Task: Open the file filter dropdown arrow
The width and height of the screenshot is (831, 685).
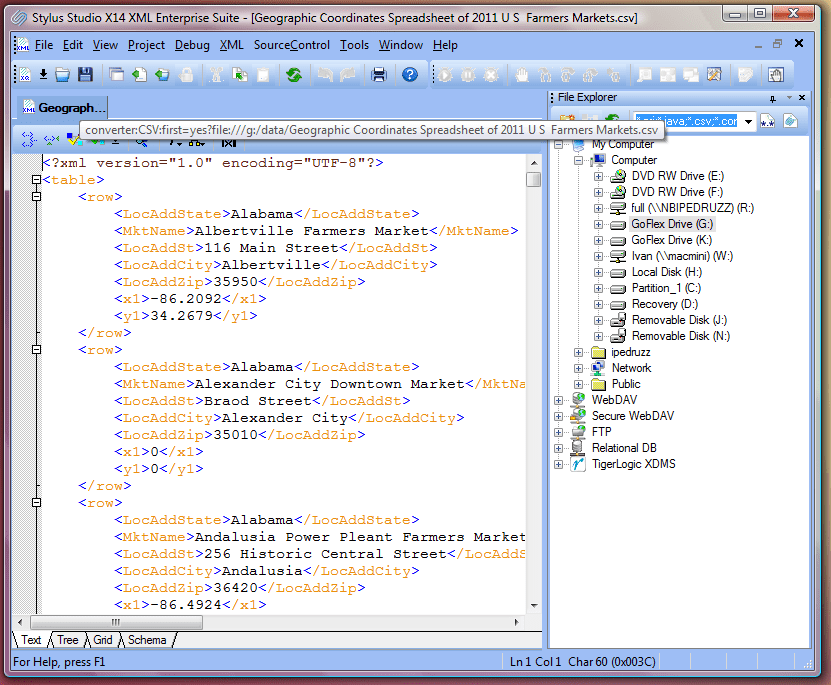Action: pyautogui.click(x=748, y=121)
